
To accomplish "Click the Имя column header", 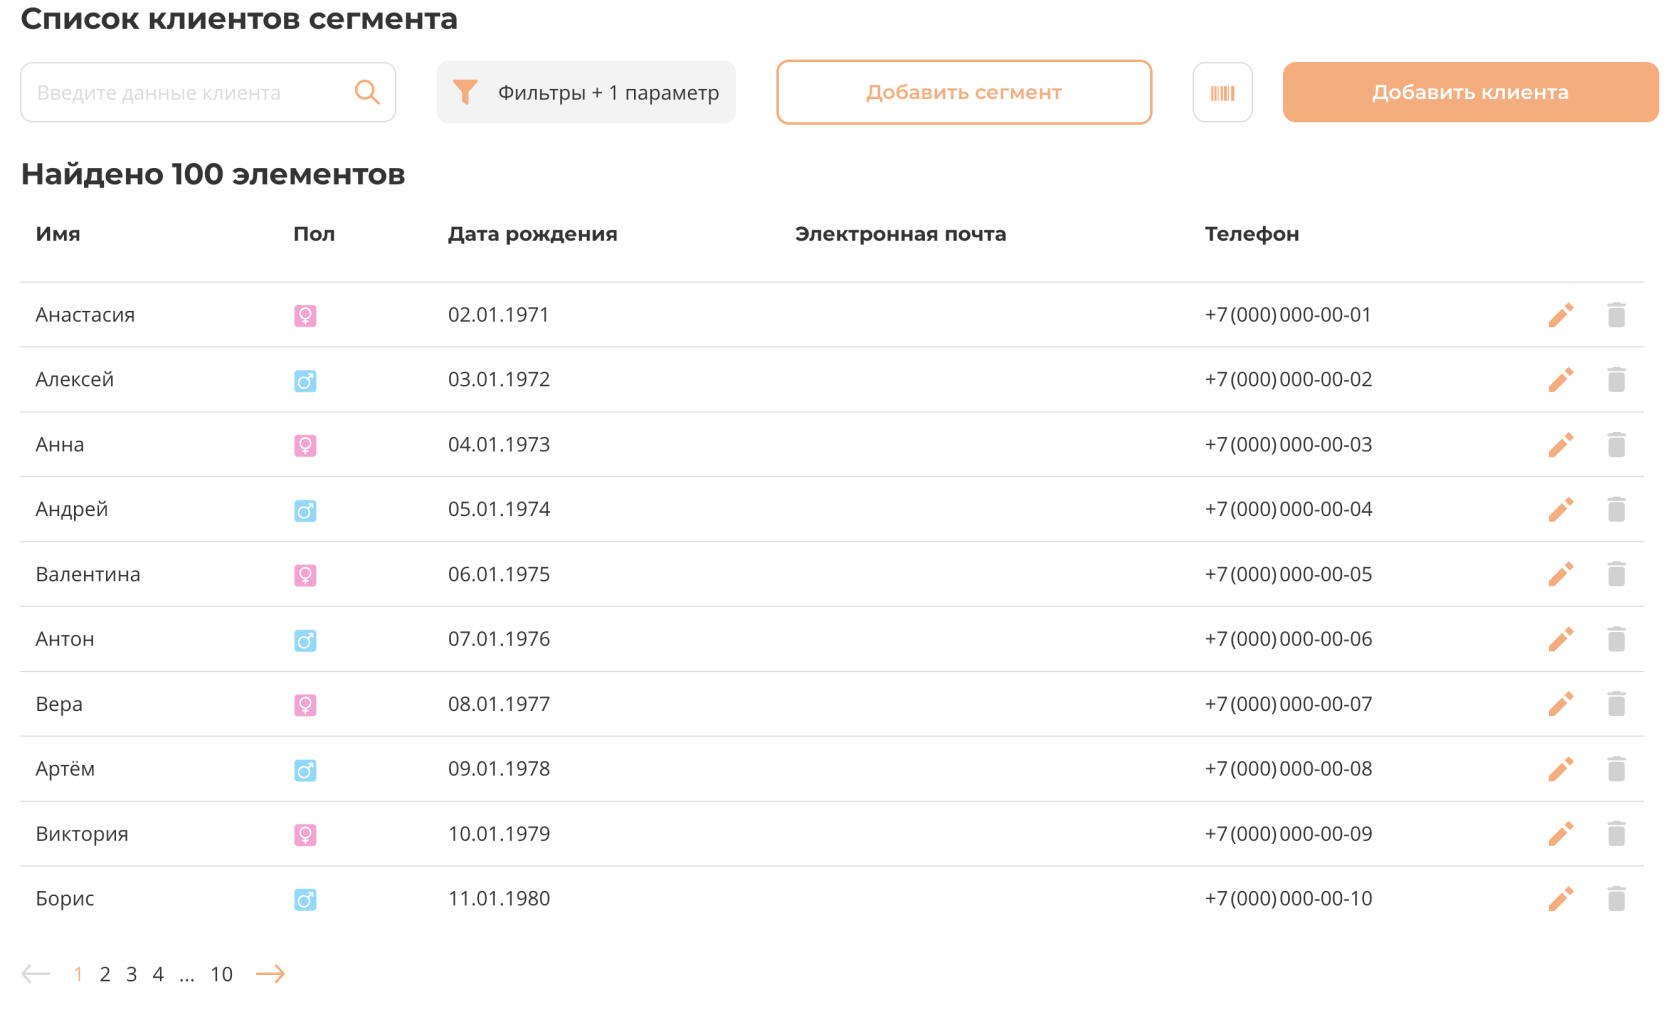I will pyautogui.click(x=58, y=234).
